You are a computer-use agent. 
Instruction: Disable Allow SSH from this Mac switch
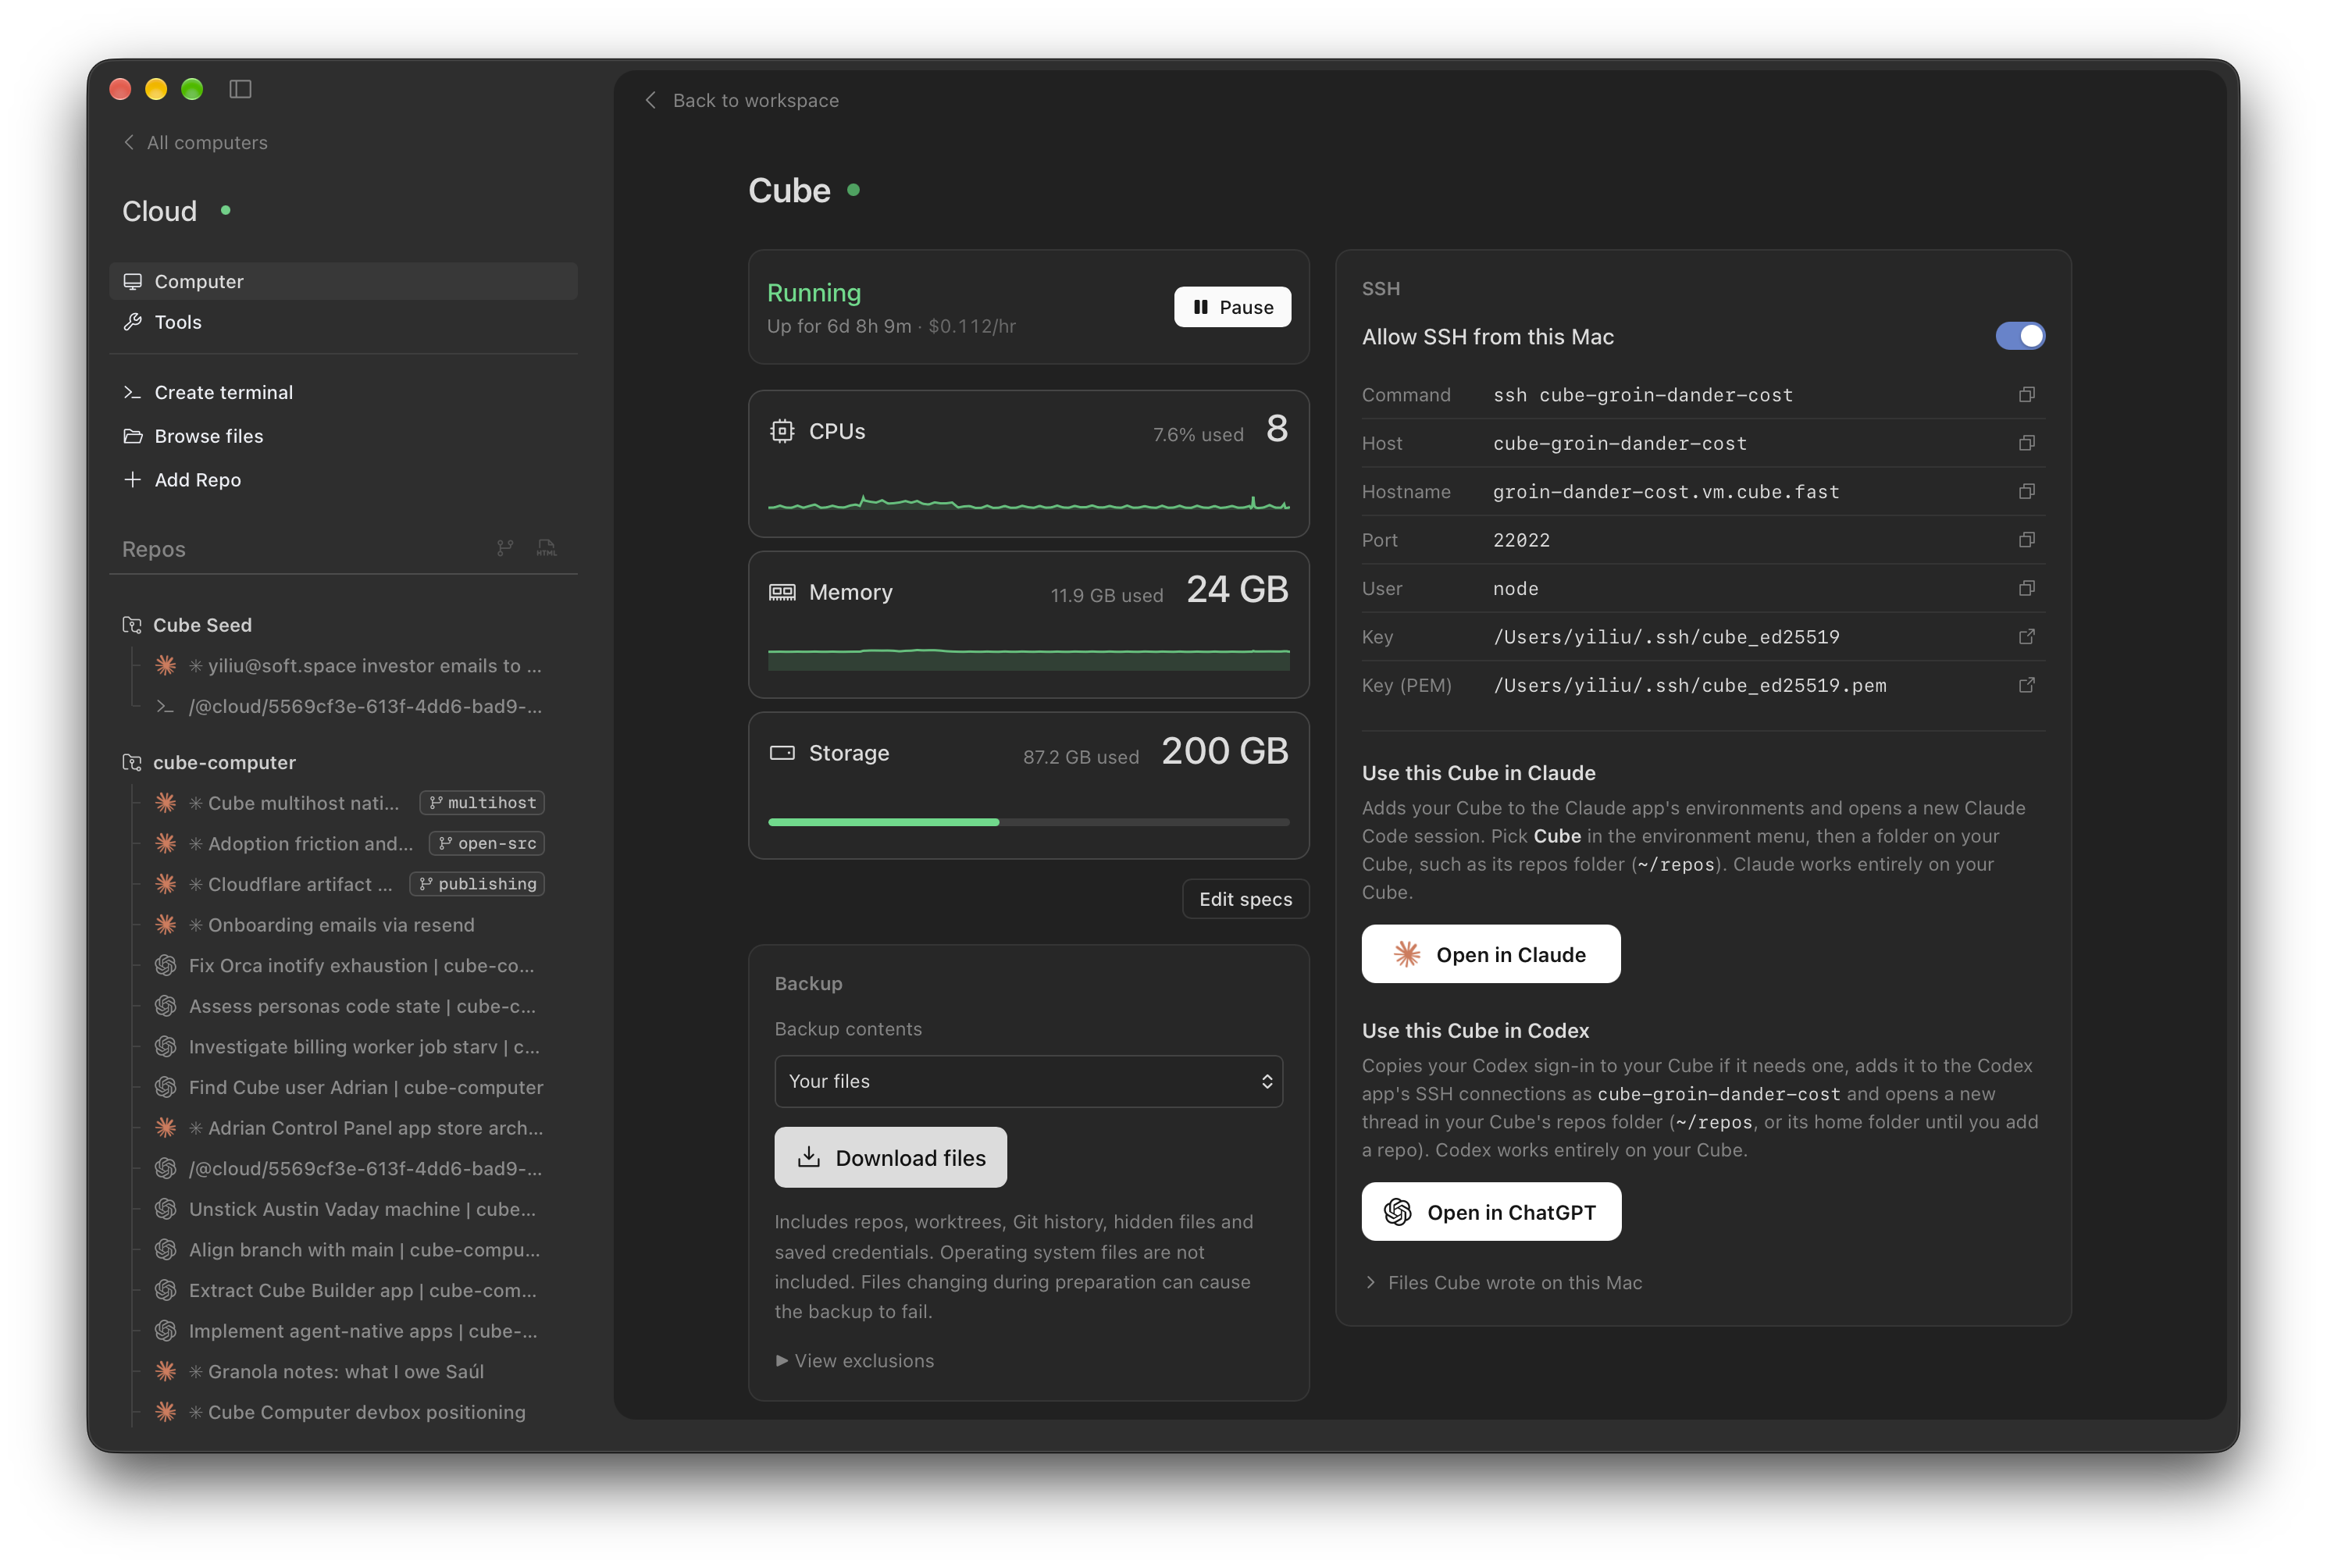click(2020, 336)
